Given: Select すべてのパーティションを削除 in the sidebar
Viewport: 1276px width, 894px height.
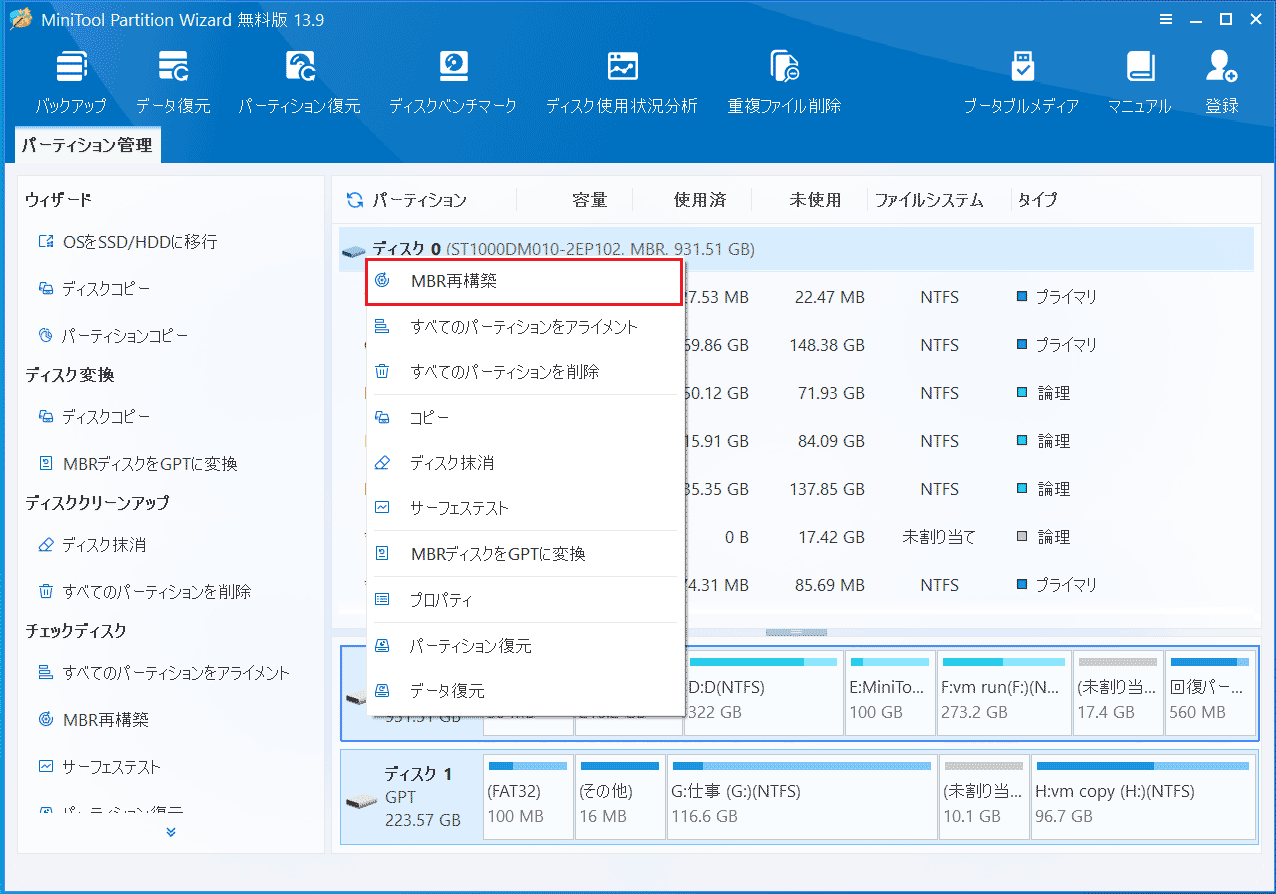Looking at the screenshot, I should pyautogui.click(x=144, y=592).
